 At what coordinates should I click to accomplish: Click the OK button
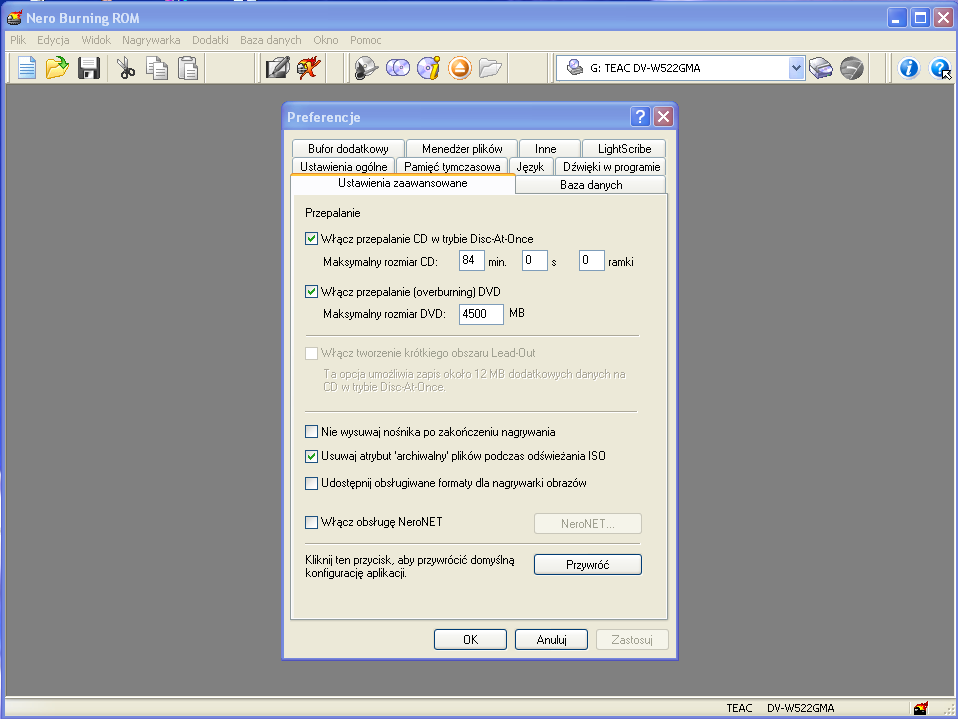click(470, 640)
